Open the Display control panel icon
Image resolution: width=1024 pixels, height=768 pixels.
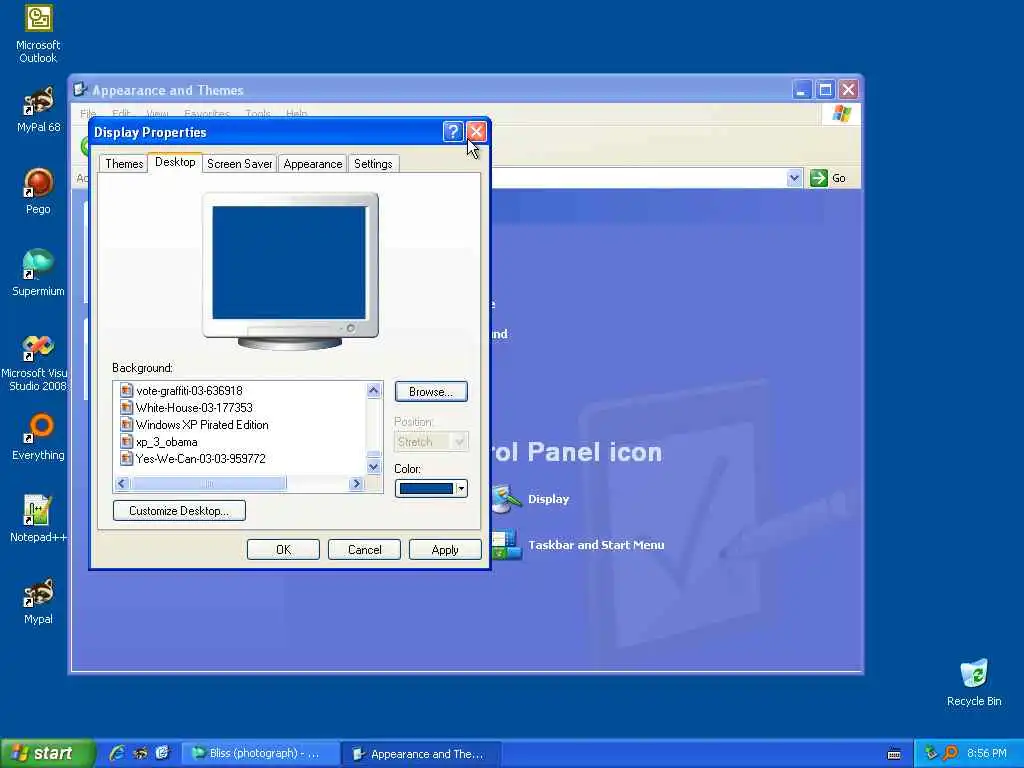[x=507, y=499]
